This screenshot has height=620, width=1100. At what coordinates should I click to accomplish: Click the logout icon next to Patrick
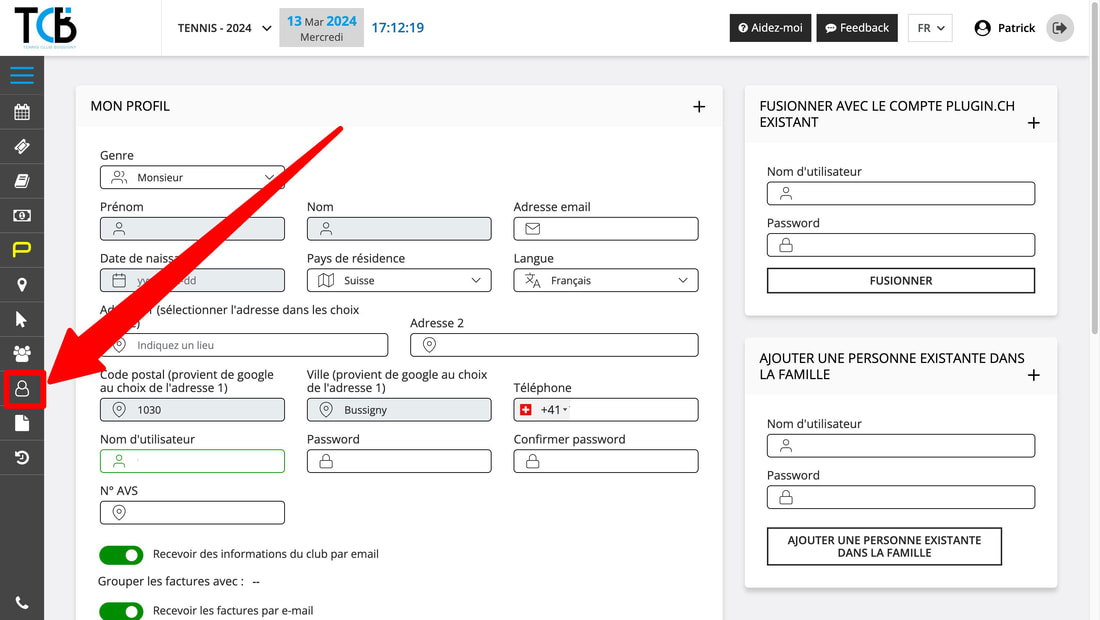click(x=1059, y=28)
